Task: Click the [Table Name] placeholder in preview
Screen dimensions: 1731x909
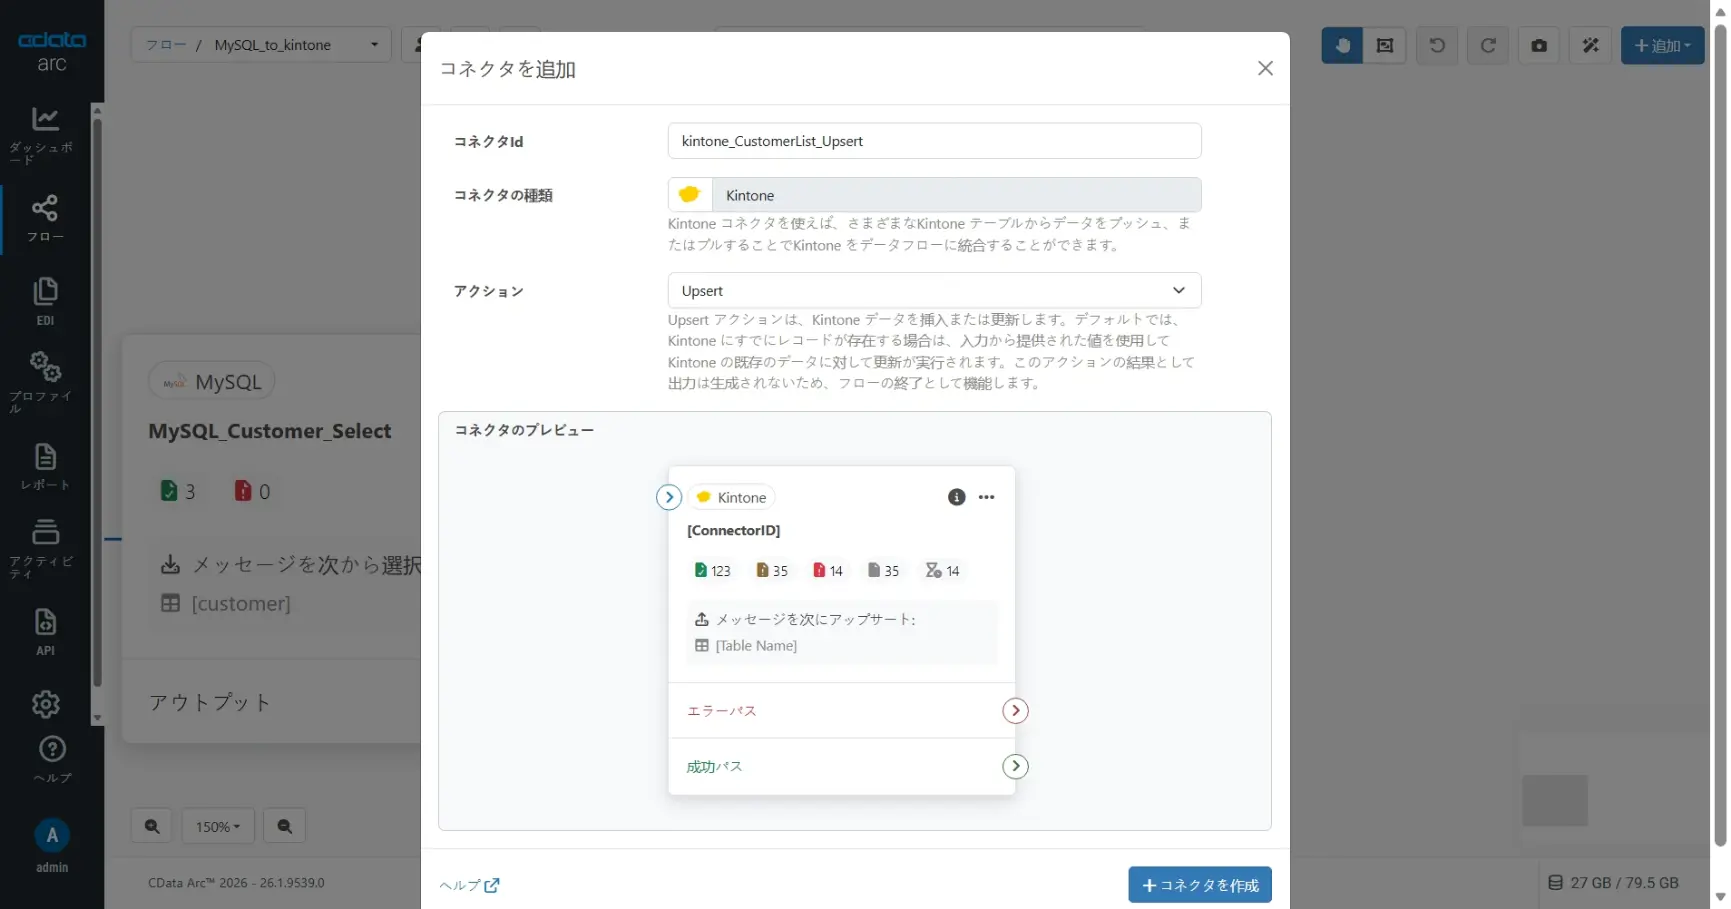Action: [x=756, y=646]
